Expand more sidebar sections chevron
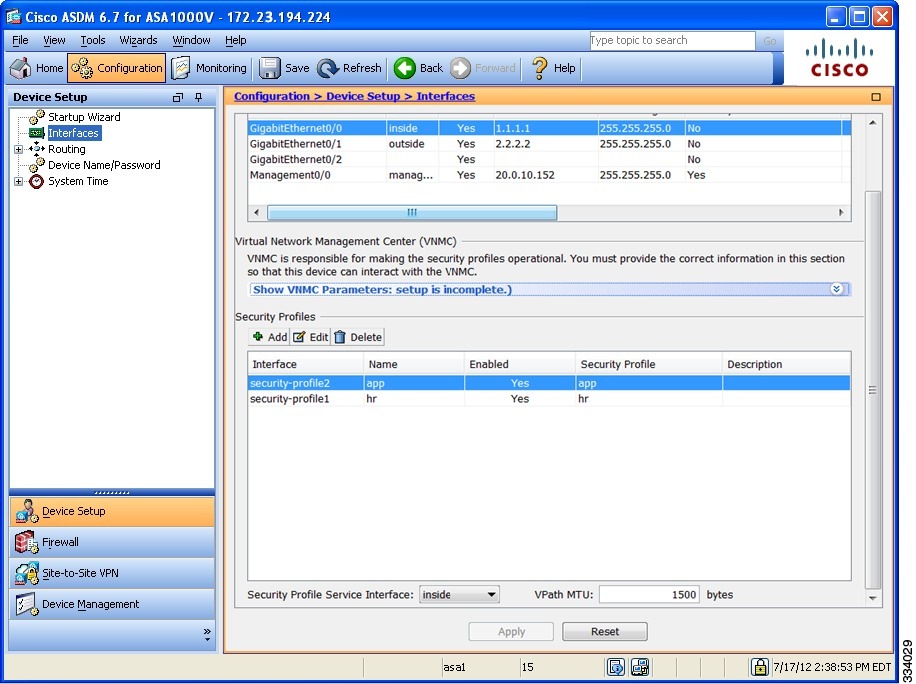The height and width of the screenshot is (684, 916). 207,634
